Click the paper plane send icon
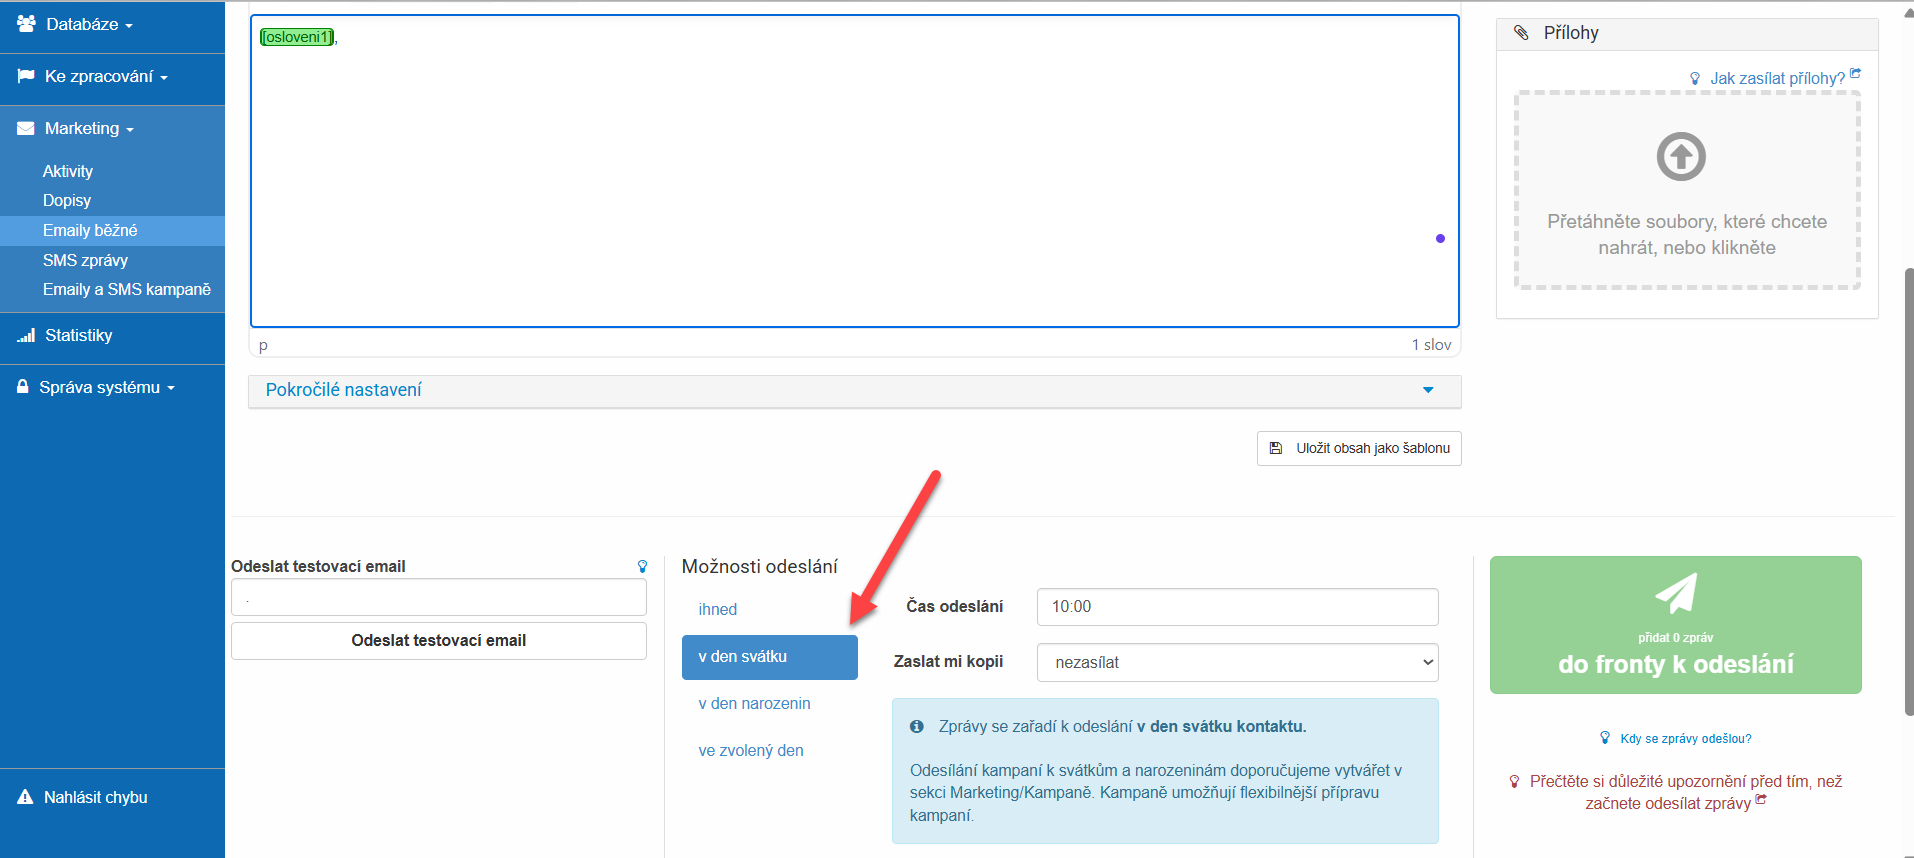Image resolution: width=1914 pixels, height=858 pixels. 1677,594
